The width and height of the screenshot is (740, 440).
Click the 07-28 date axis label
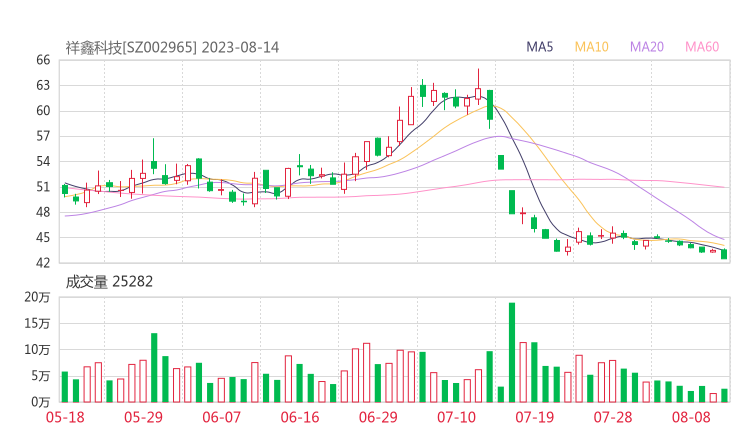613,417
